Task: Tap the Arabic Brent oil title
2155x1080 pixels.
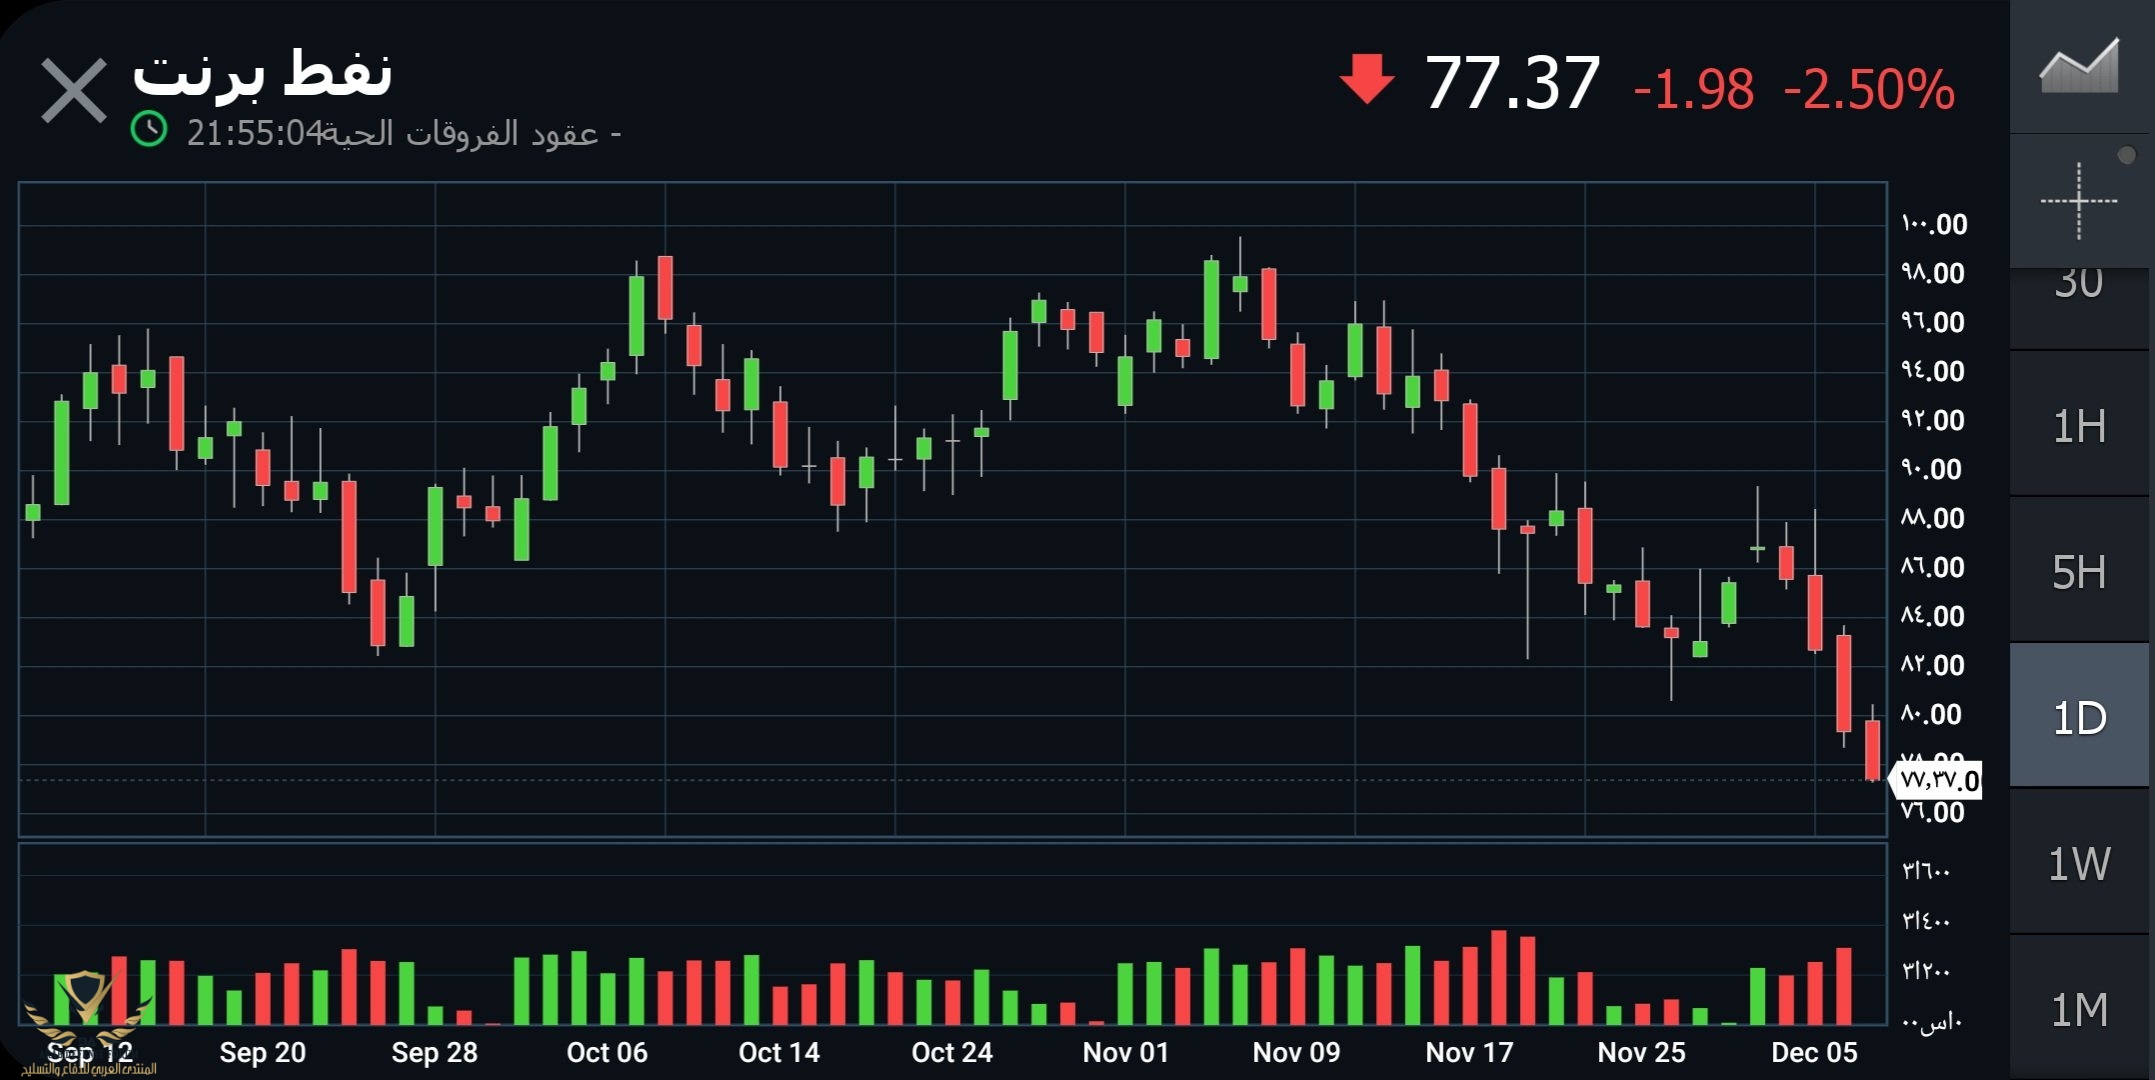Action: pyautogui.click(x=262, y=72)
